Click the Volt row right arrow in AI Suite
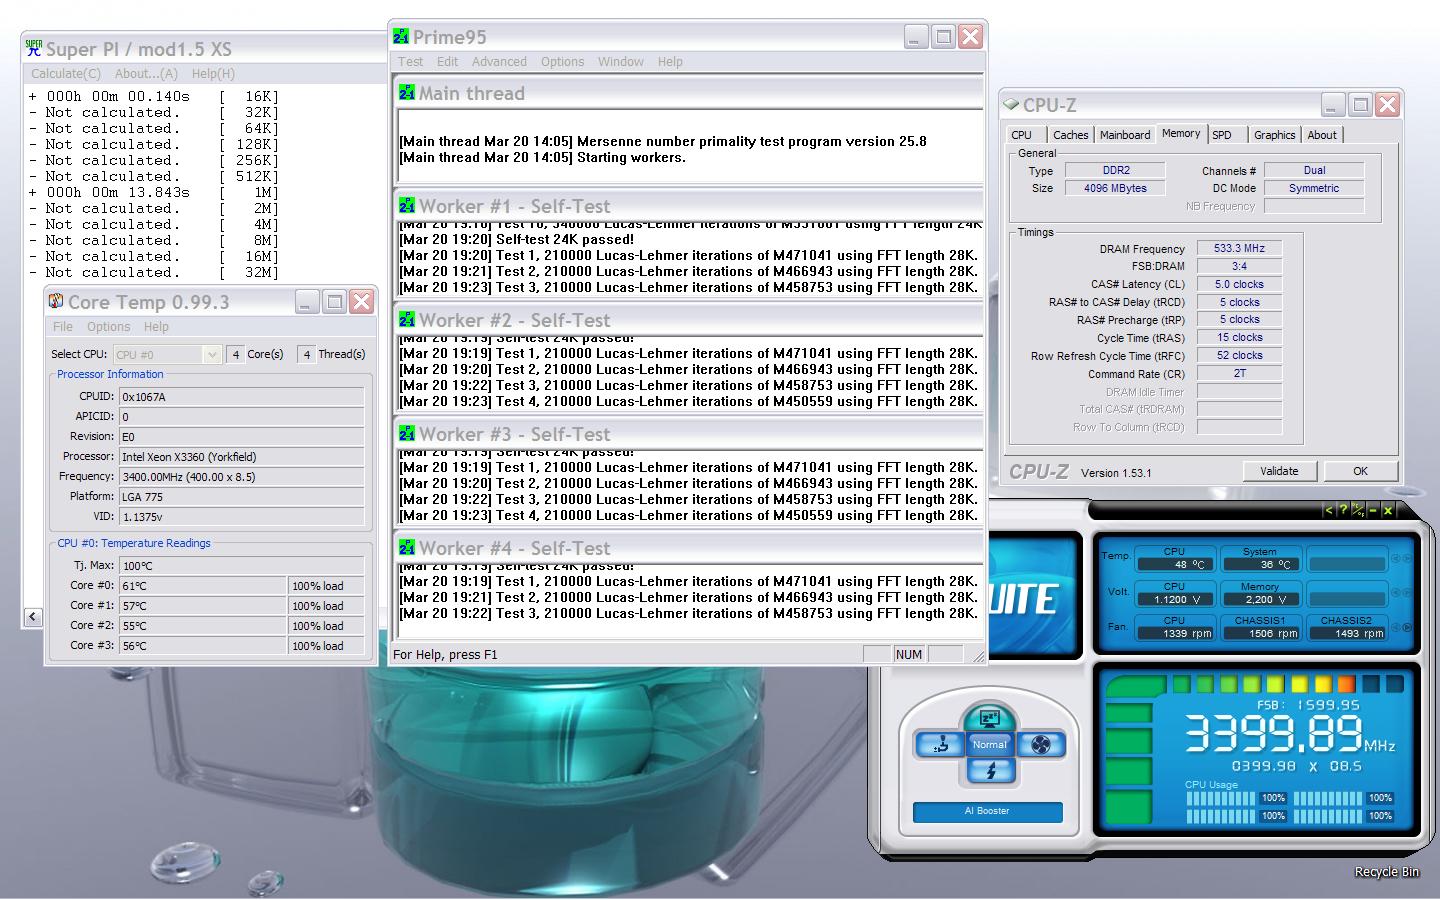 [x=1407, y=591]
